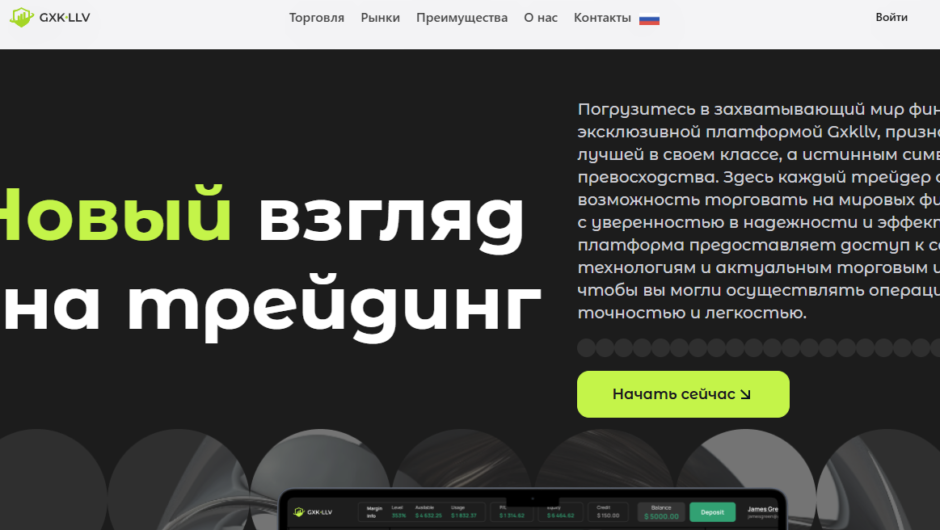Click the green Deposit button in mockup
940x530 pixels.
[x=712, y=512]
